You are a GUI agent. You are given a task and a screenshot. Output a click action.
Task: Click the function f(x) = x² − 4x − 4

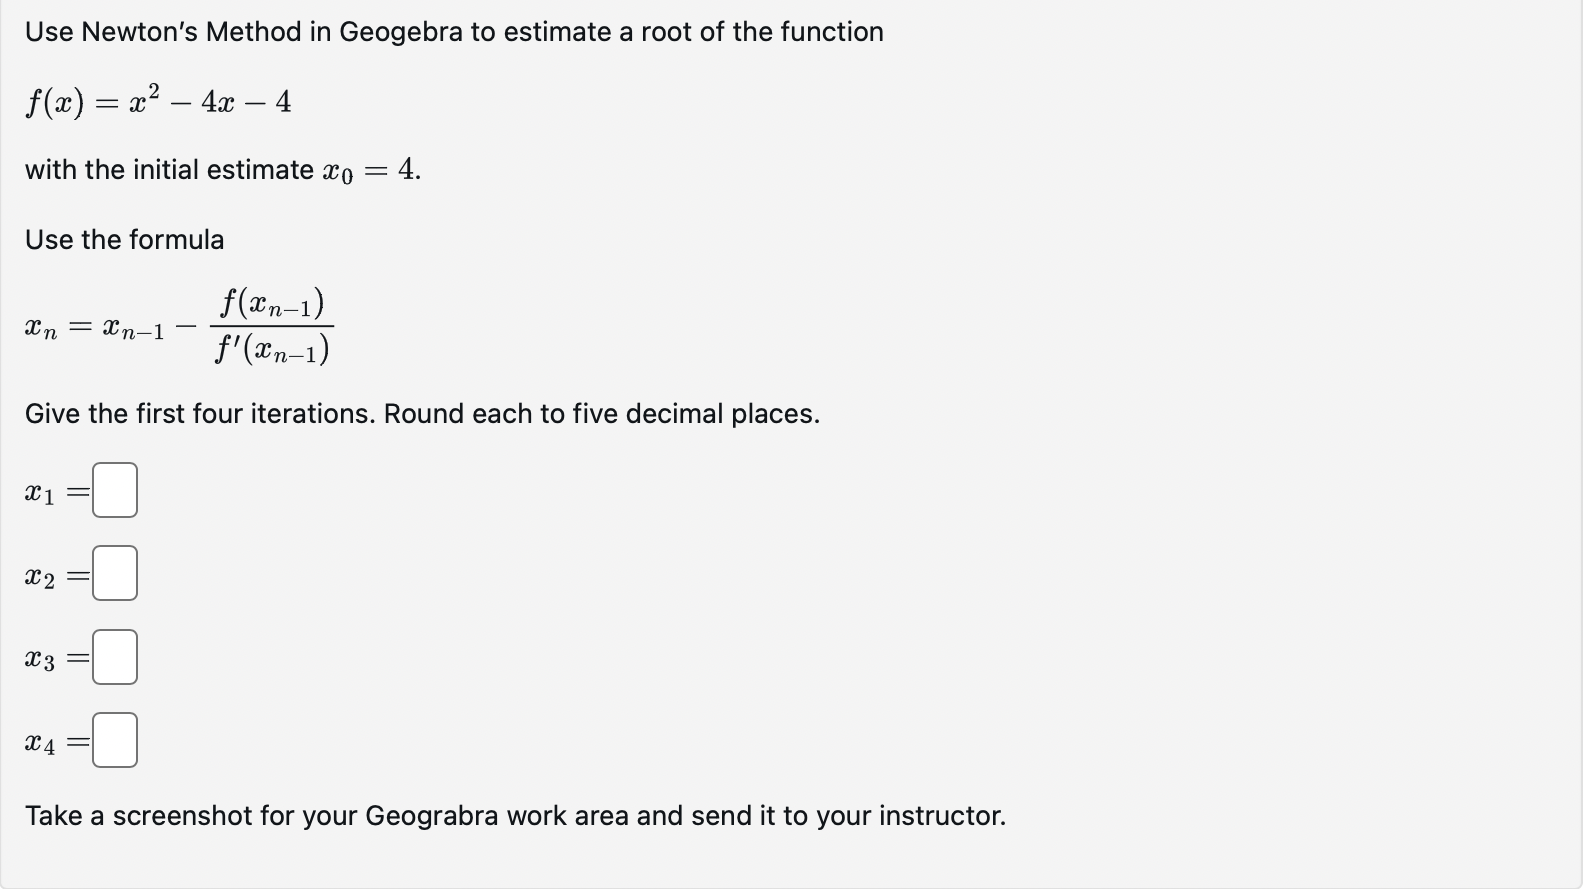[156, 100]
